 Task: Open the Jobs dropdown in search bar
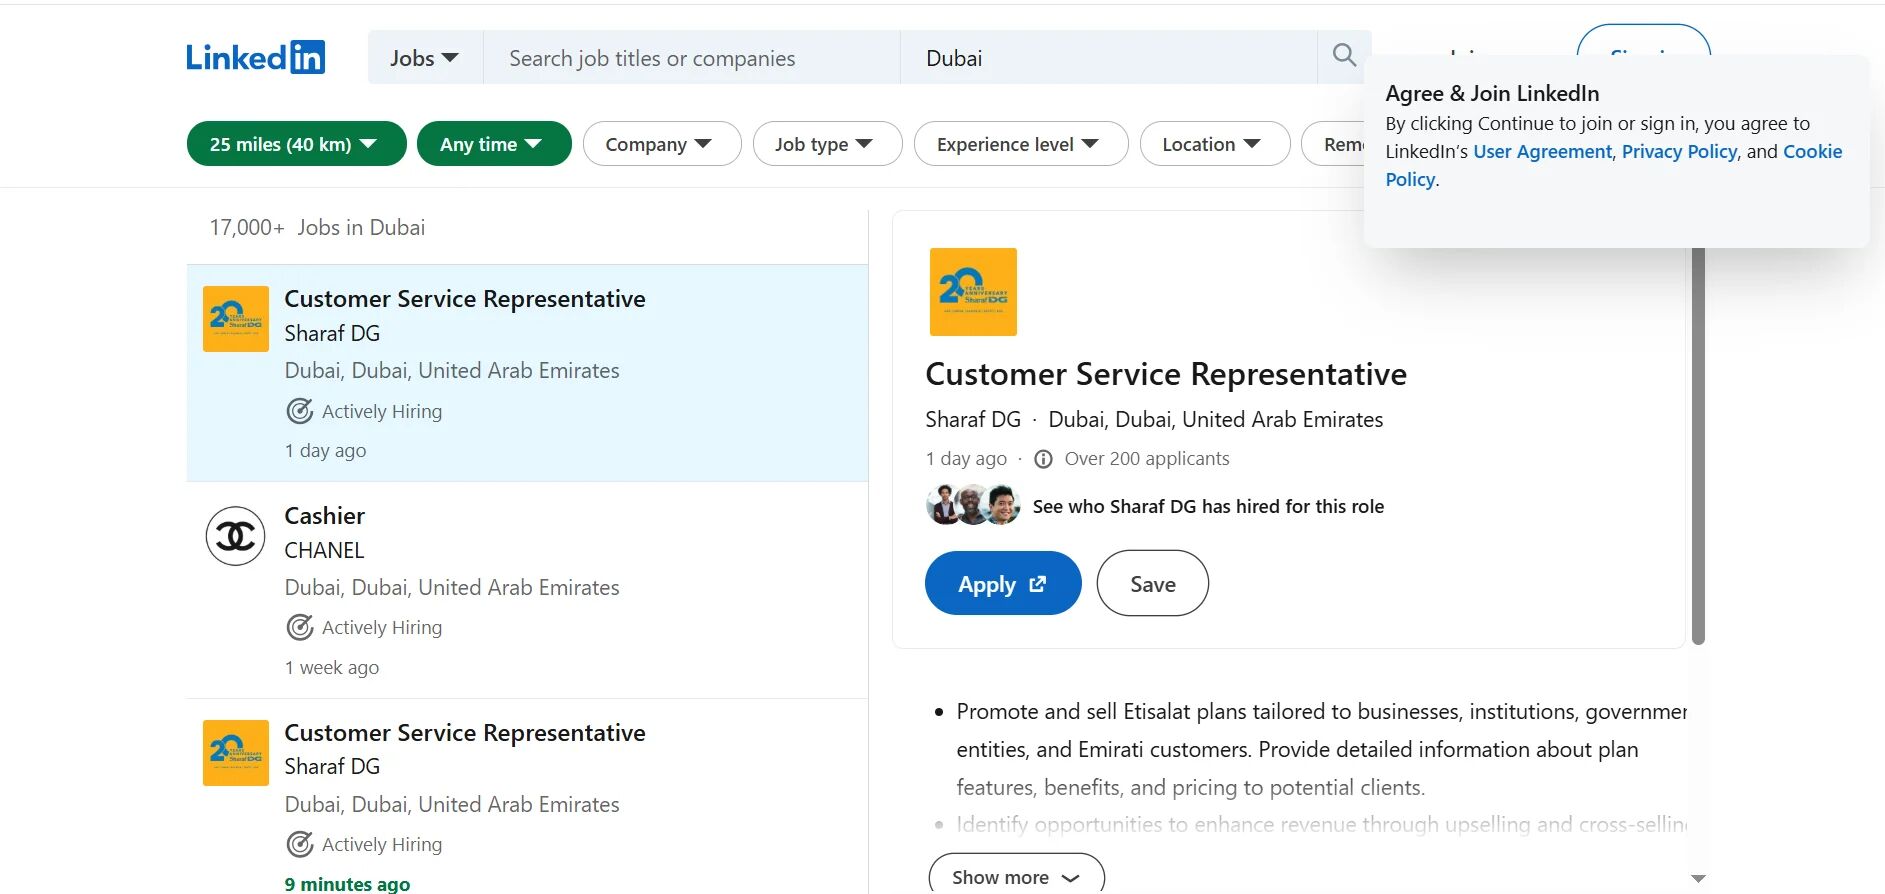tap(424, 58)
